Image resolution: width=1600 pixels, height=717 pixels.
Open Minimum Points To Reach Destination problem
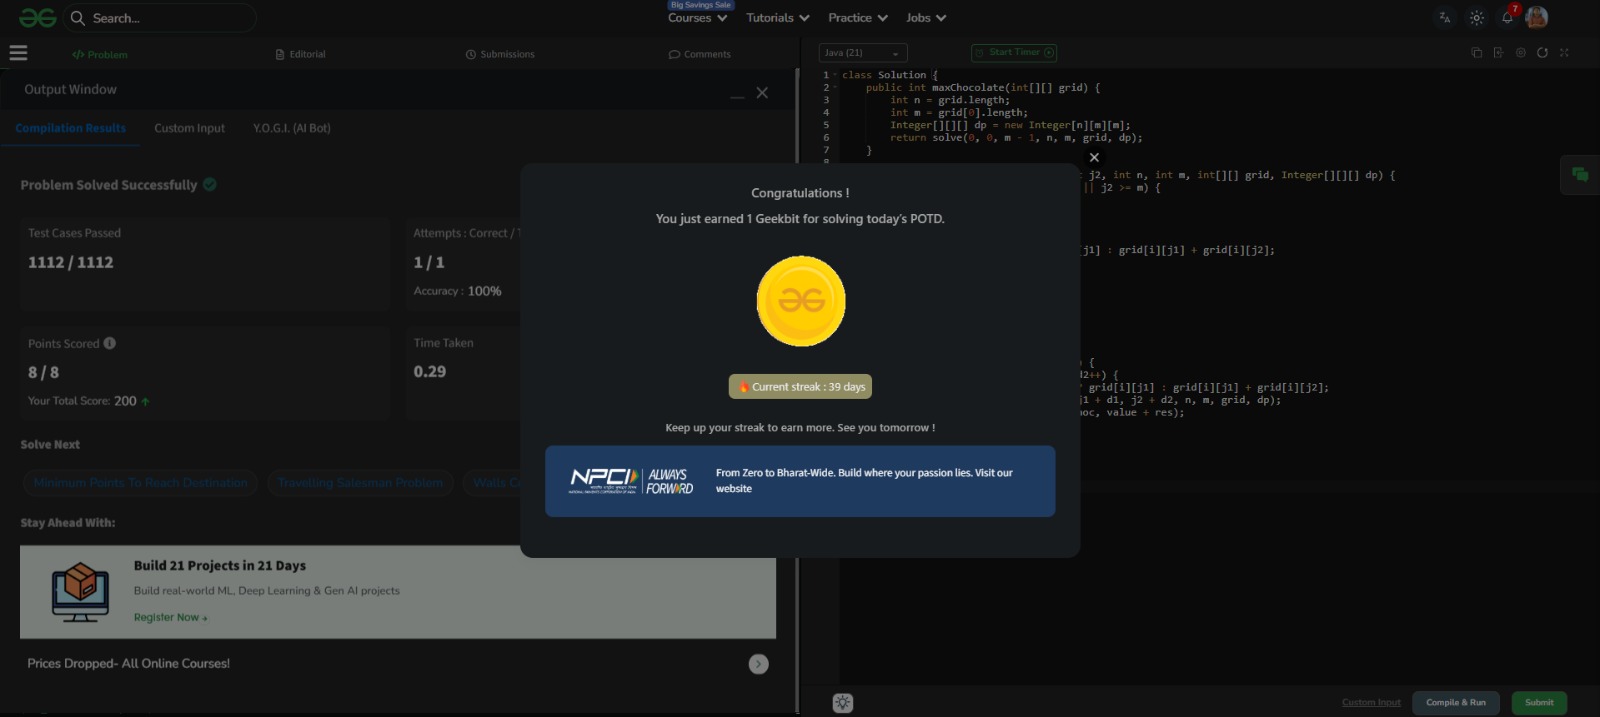coord(140,483)
